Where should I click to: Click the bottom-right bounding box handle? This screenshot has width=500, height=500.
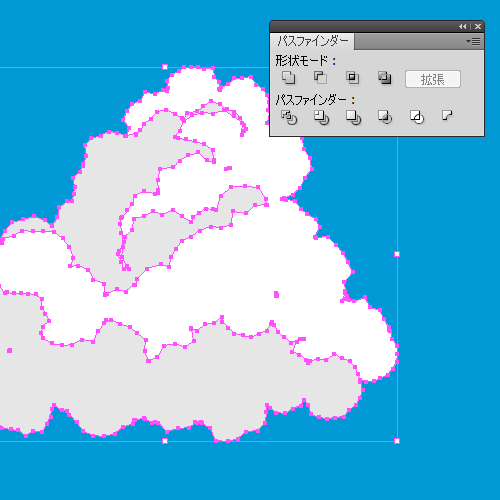[x=397, y=441]
